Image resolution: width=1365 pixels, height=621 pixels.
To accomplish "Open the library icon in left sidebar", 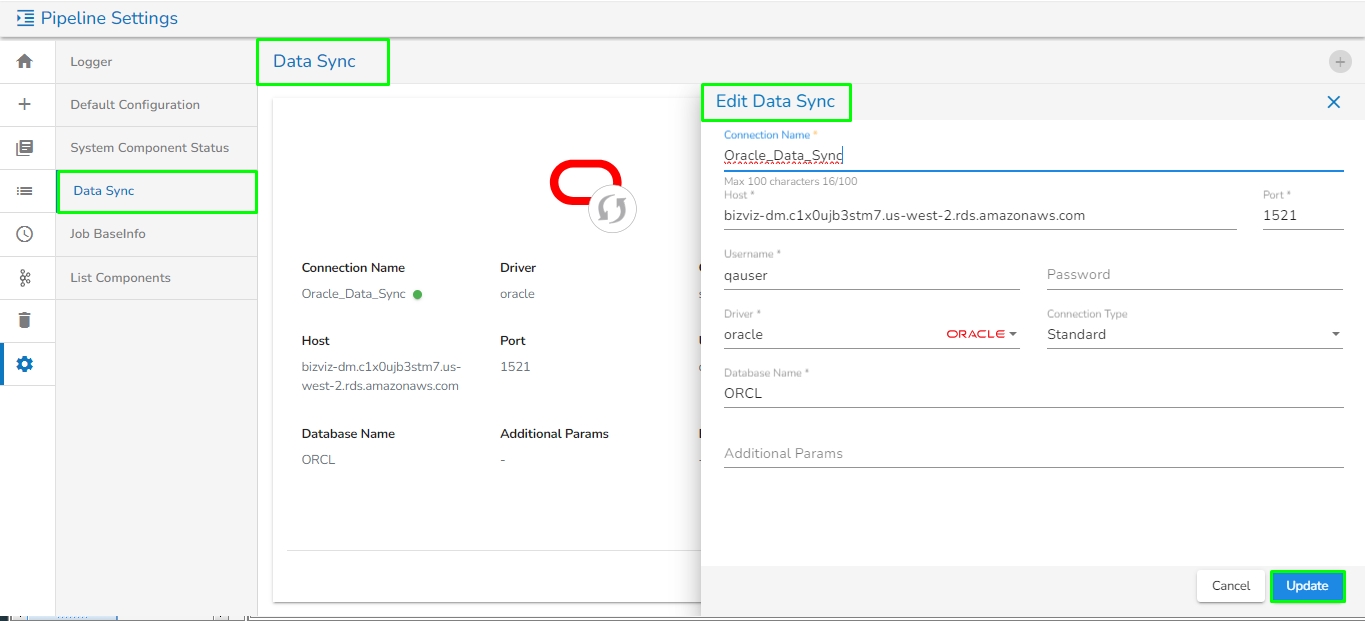I will (x=25, y=148).
